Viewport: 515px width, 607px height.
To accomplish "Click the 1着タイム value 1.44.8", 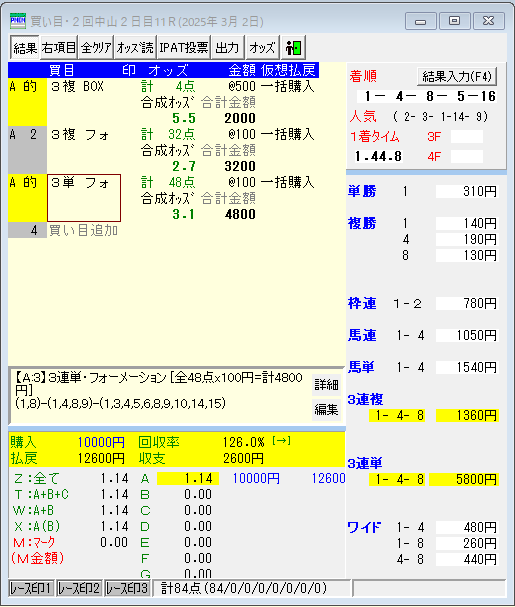I will [x=378, y=156].
